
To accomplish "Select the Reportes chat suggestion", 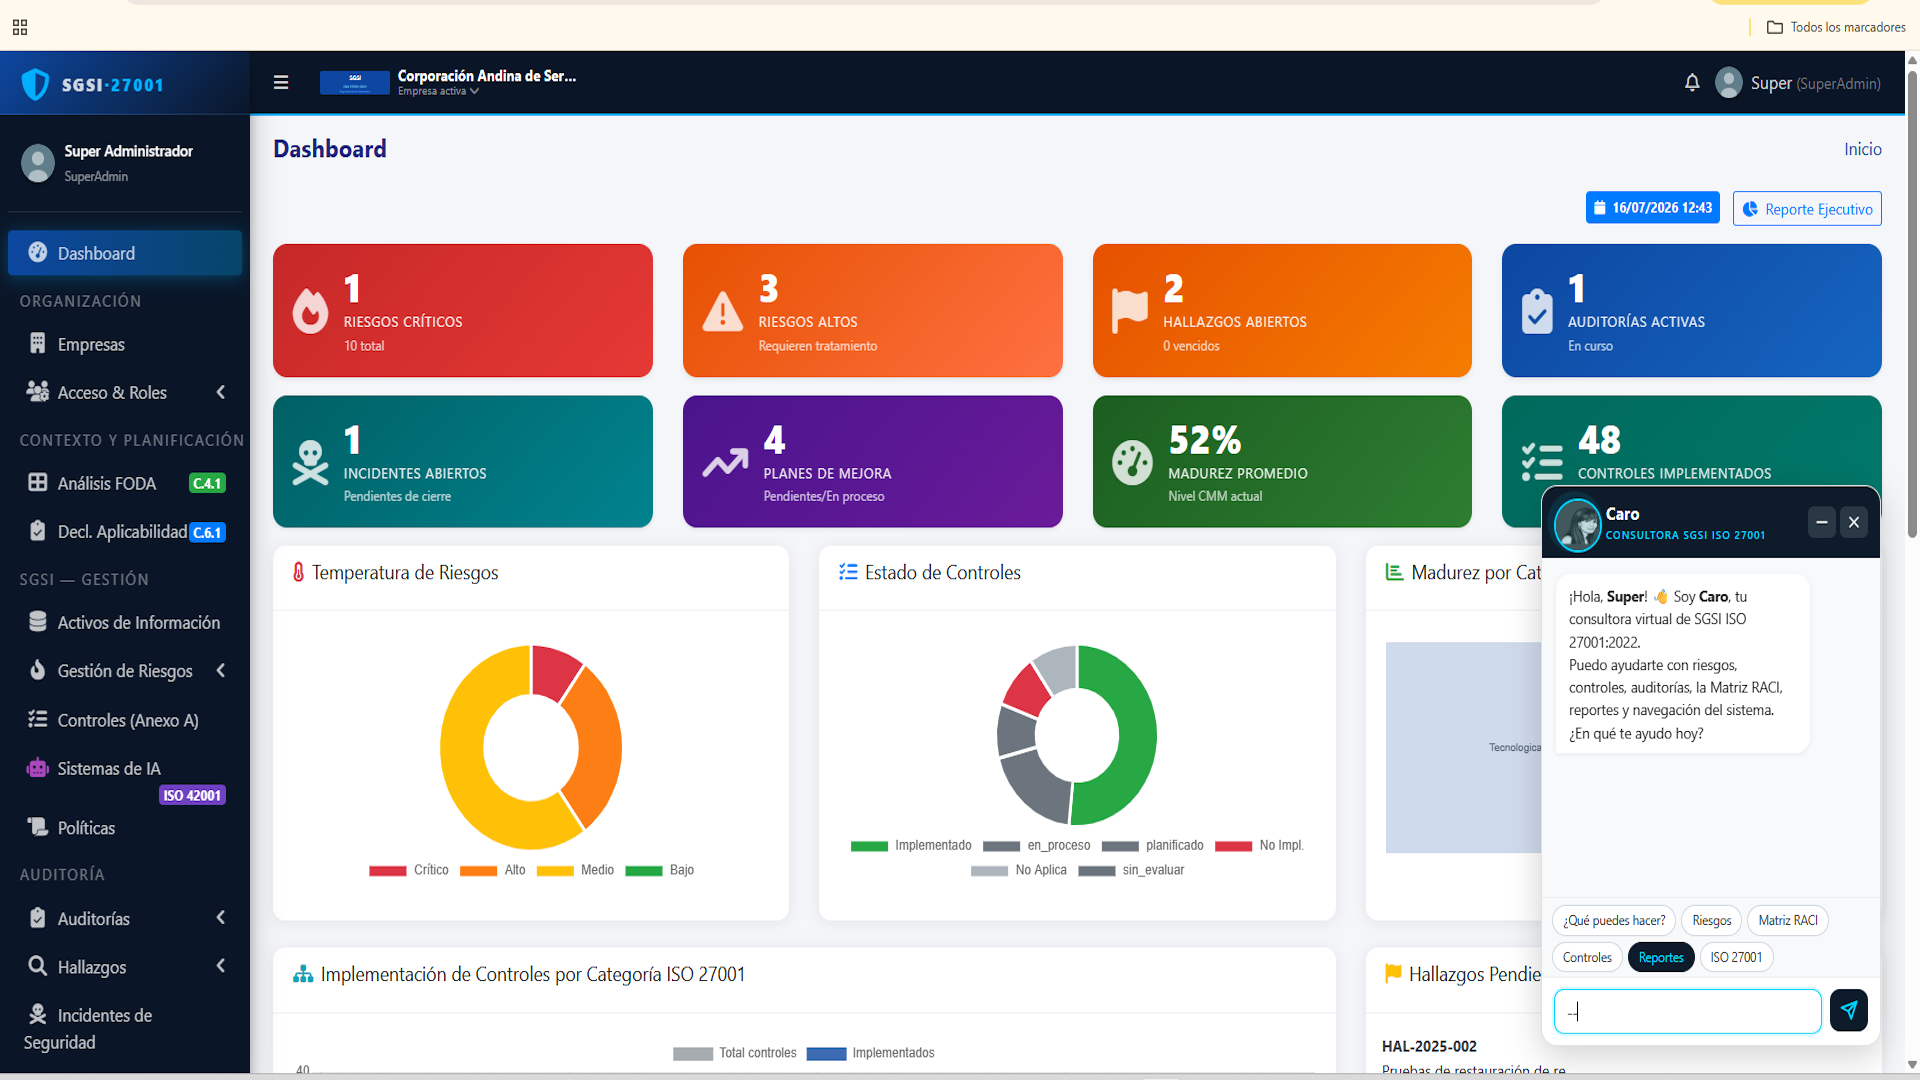I will [x=1661, y=957].
